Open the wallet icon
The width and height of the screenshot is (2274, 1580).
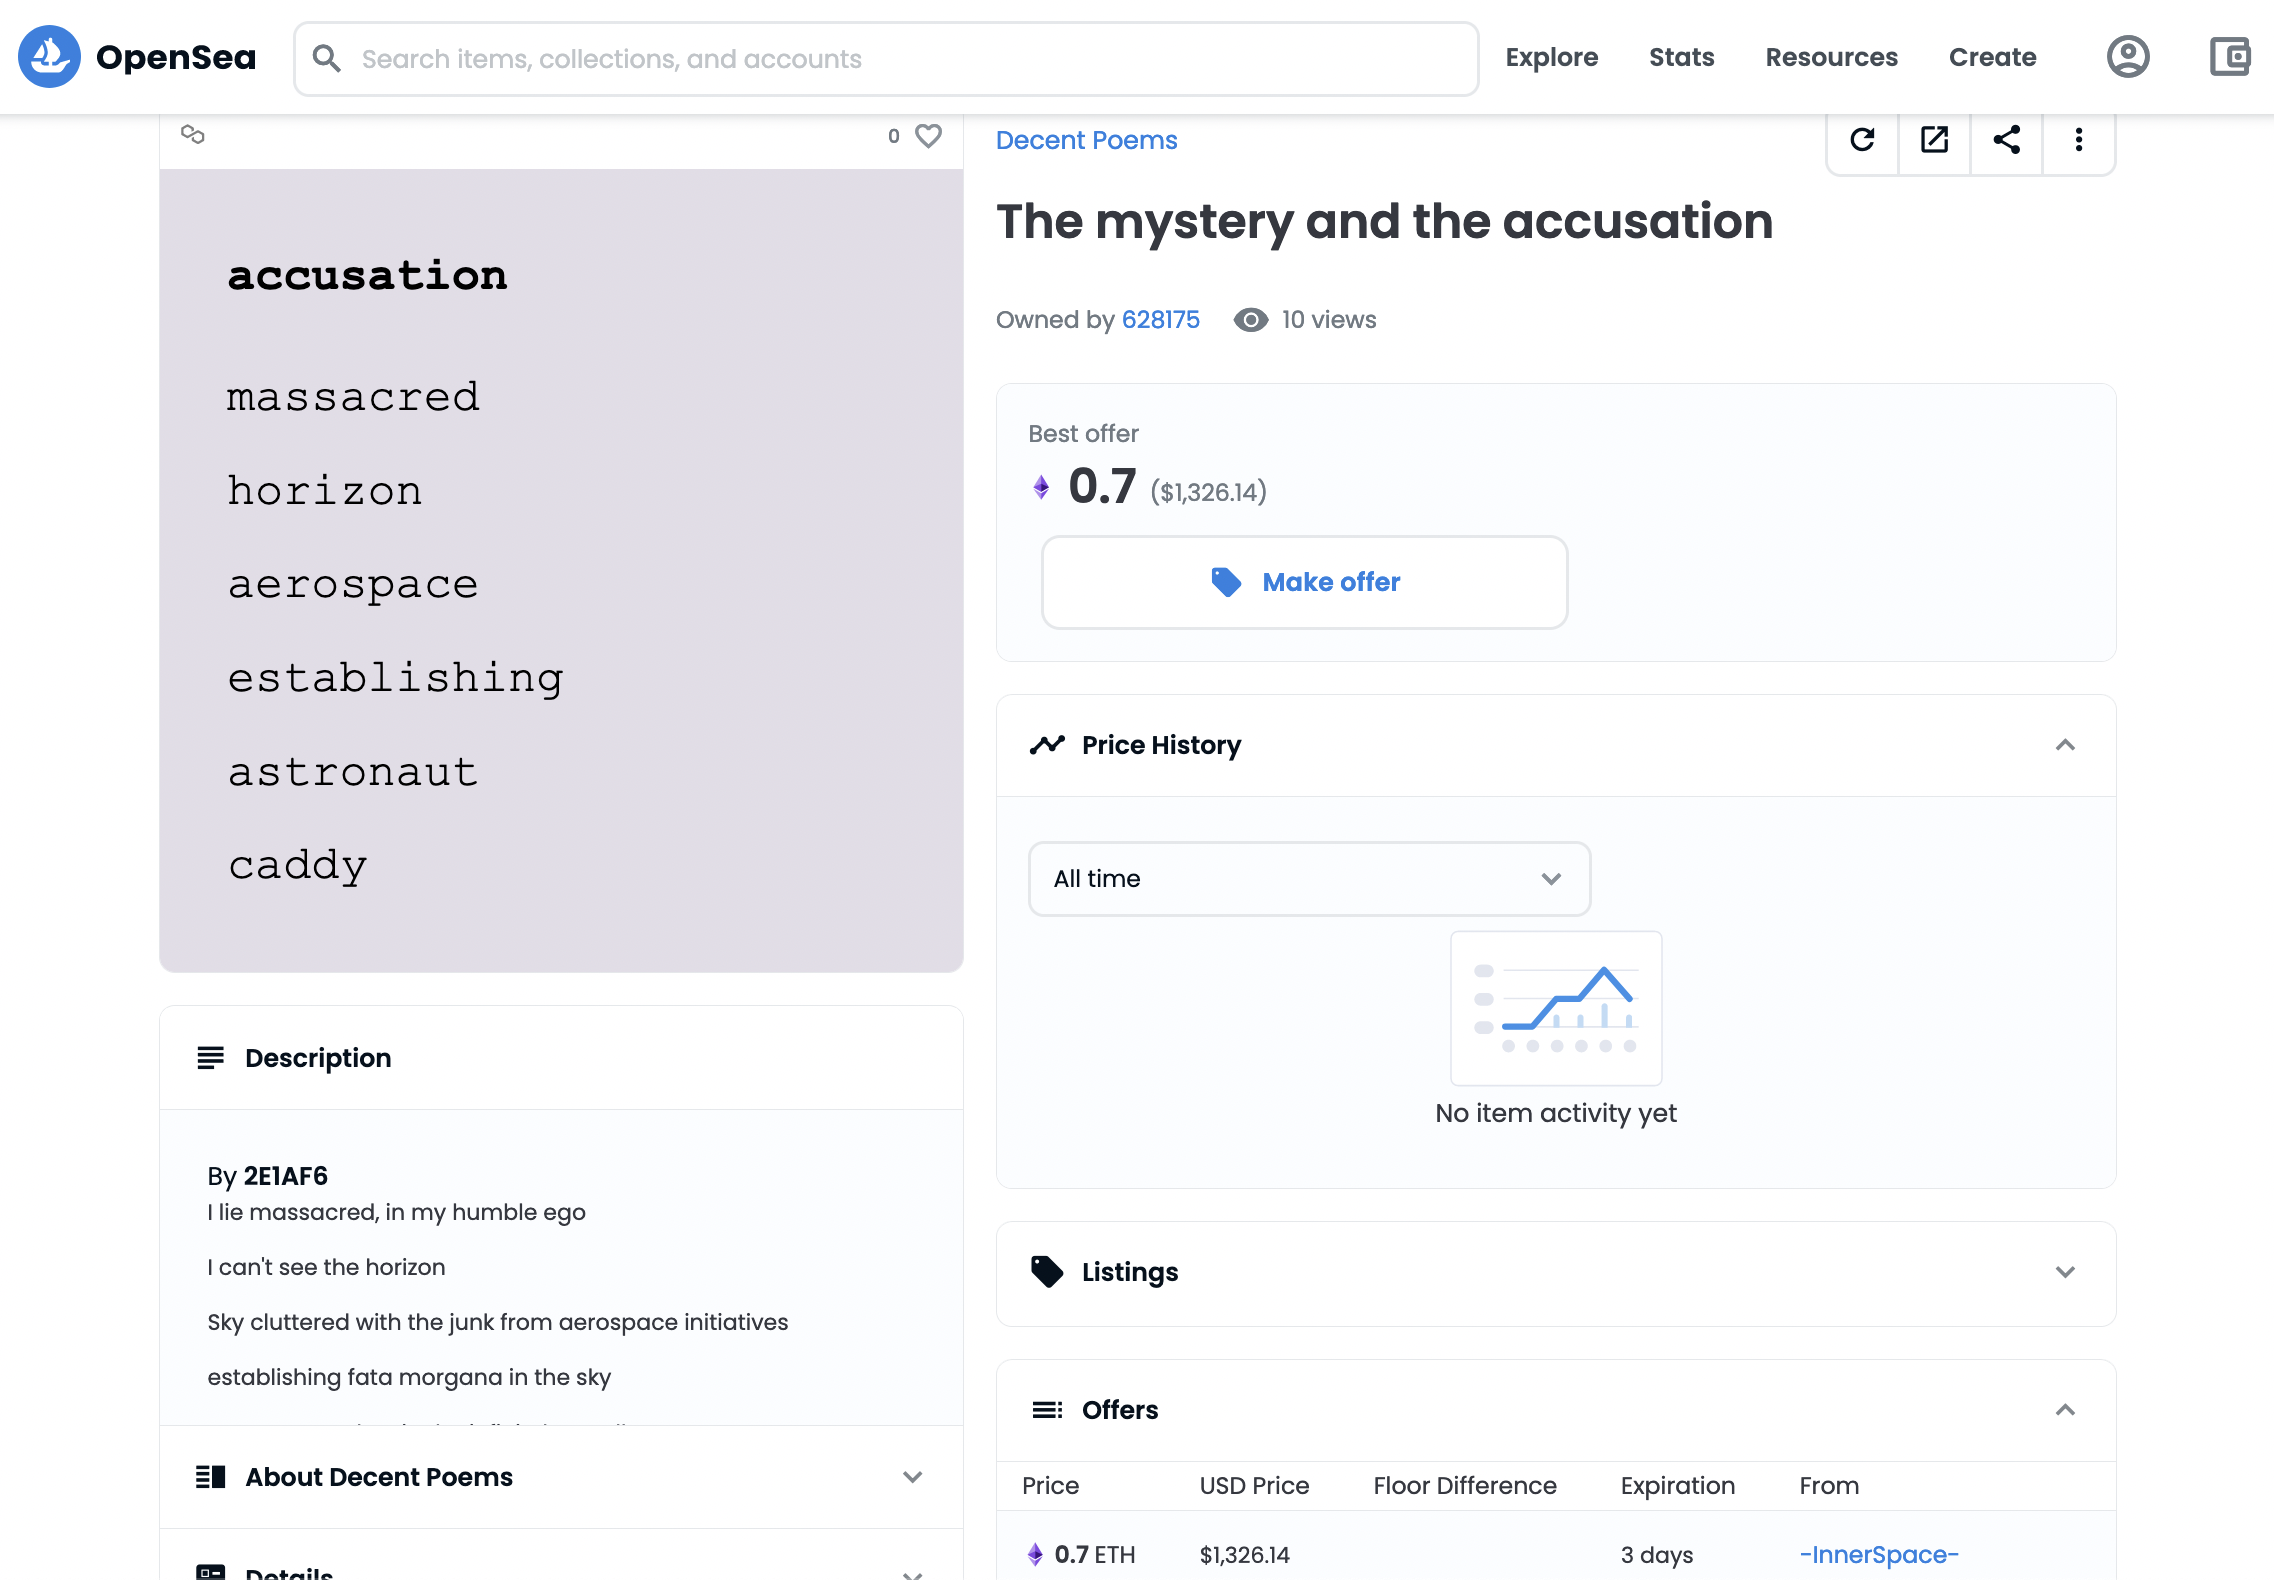coord(2229,57)
